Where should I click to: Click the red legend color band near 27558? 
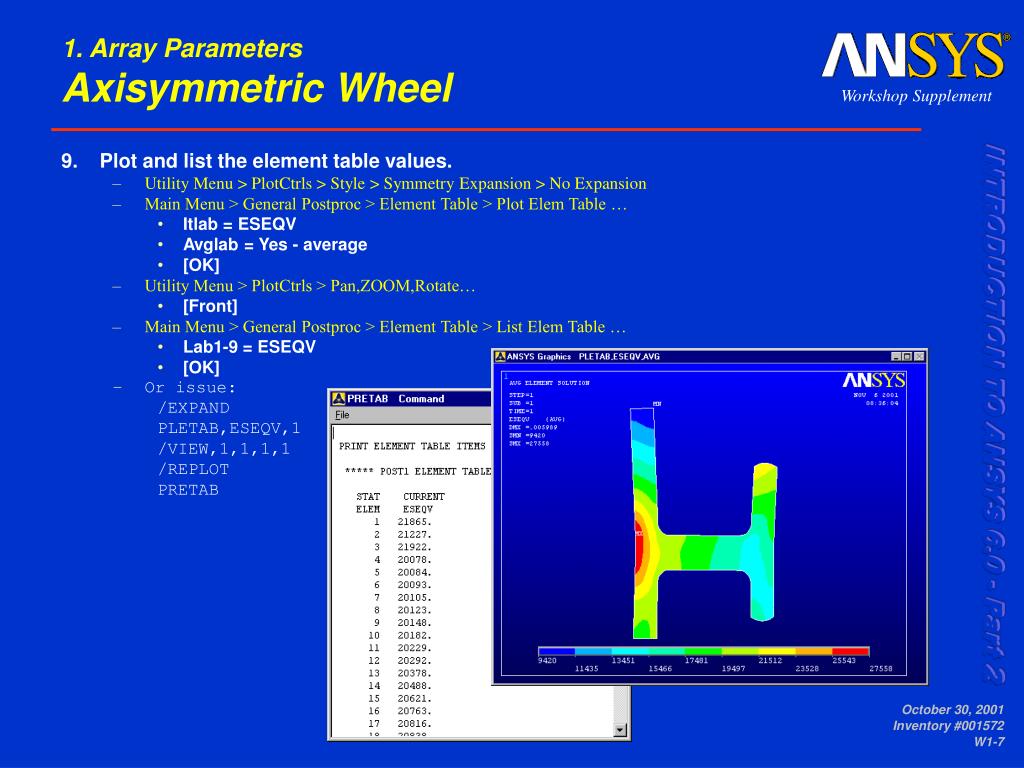[851, 651]
